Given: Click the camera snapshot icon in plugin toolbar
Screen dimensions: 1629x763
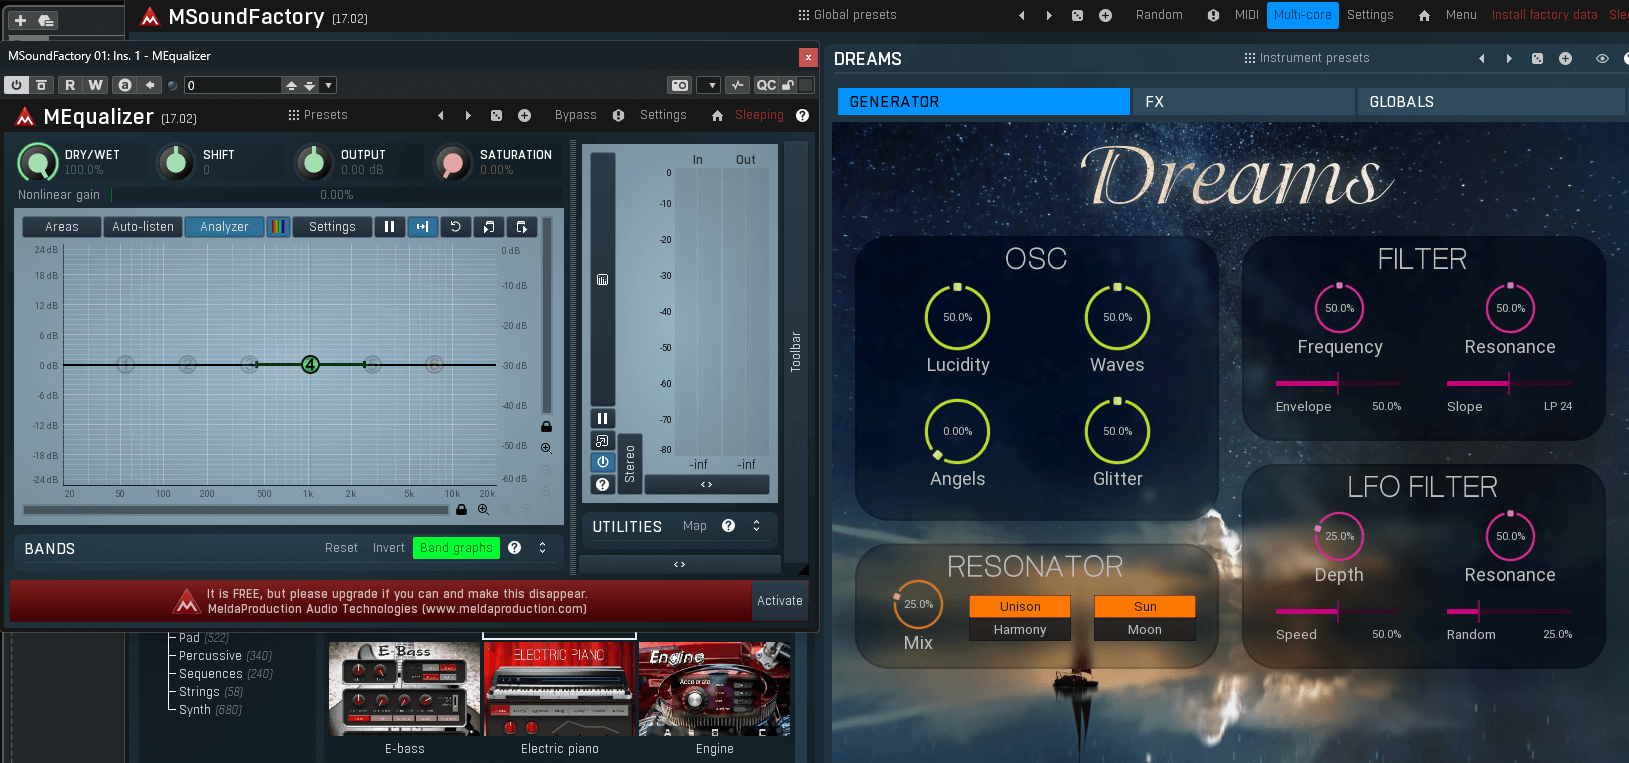Looking at the screenshot, I should pos(679,85).
